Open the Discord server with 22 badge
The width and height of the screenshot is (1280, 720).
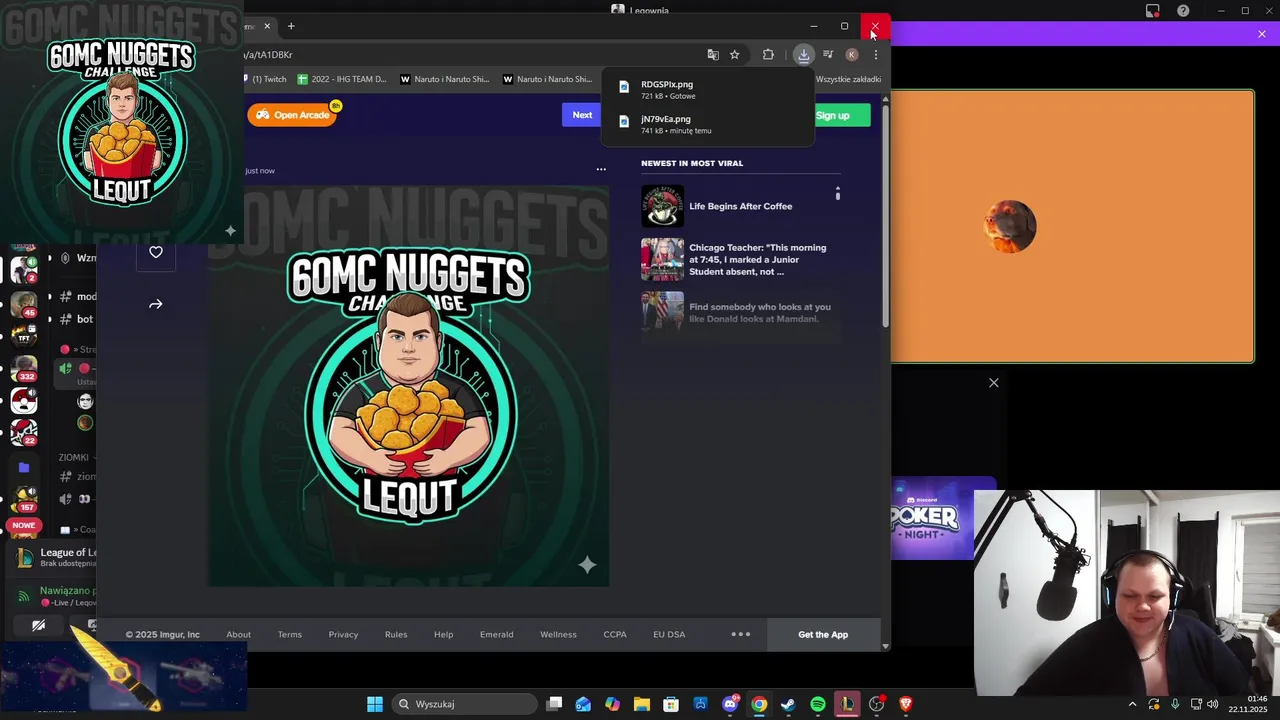point(24,432)
